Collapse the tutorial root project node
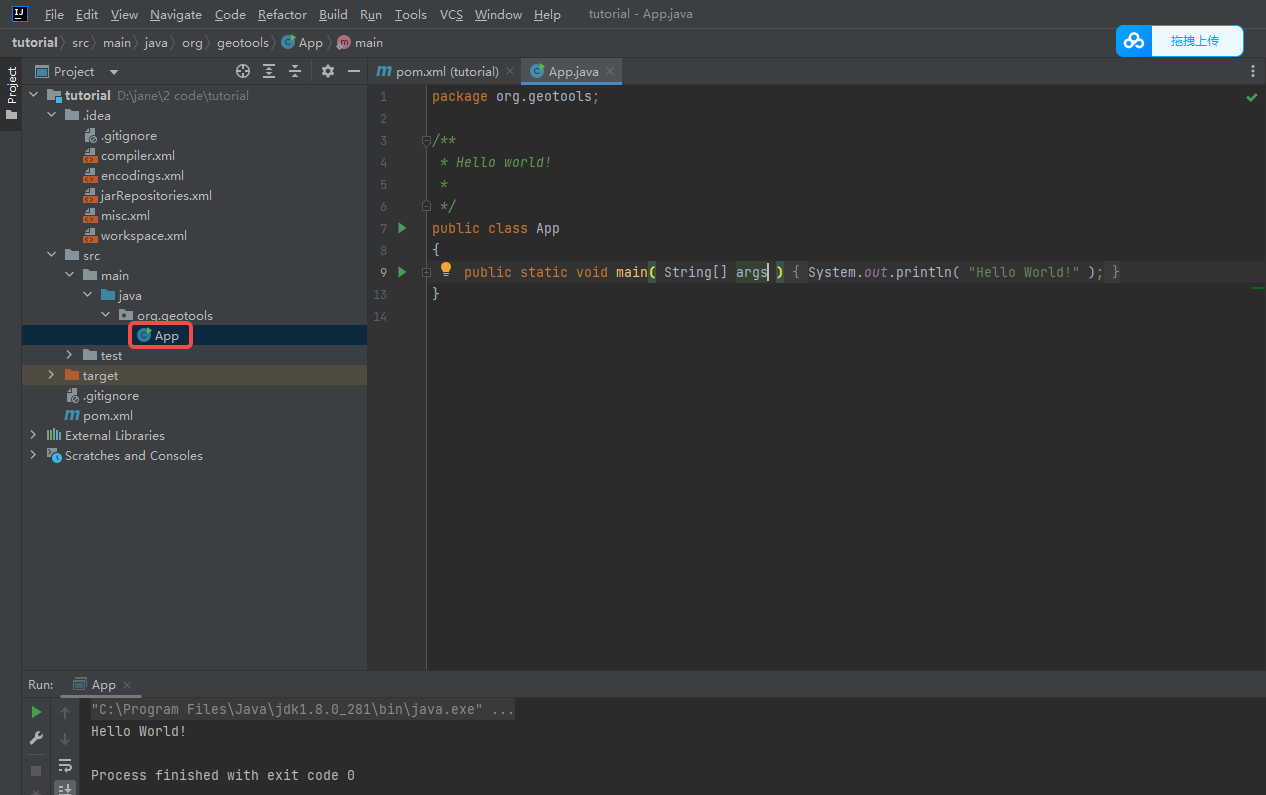 [x=34, y=95]
